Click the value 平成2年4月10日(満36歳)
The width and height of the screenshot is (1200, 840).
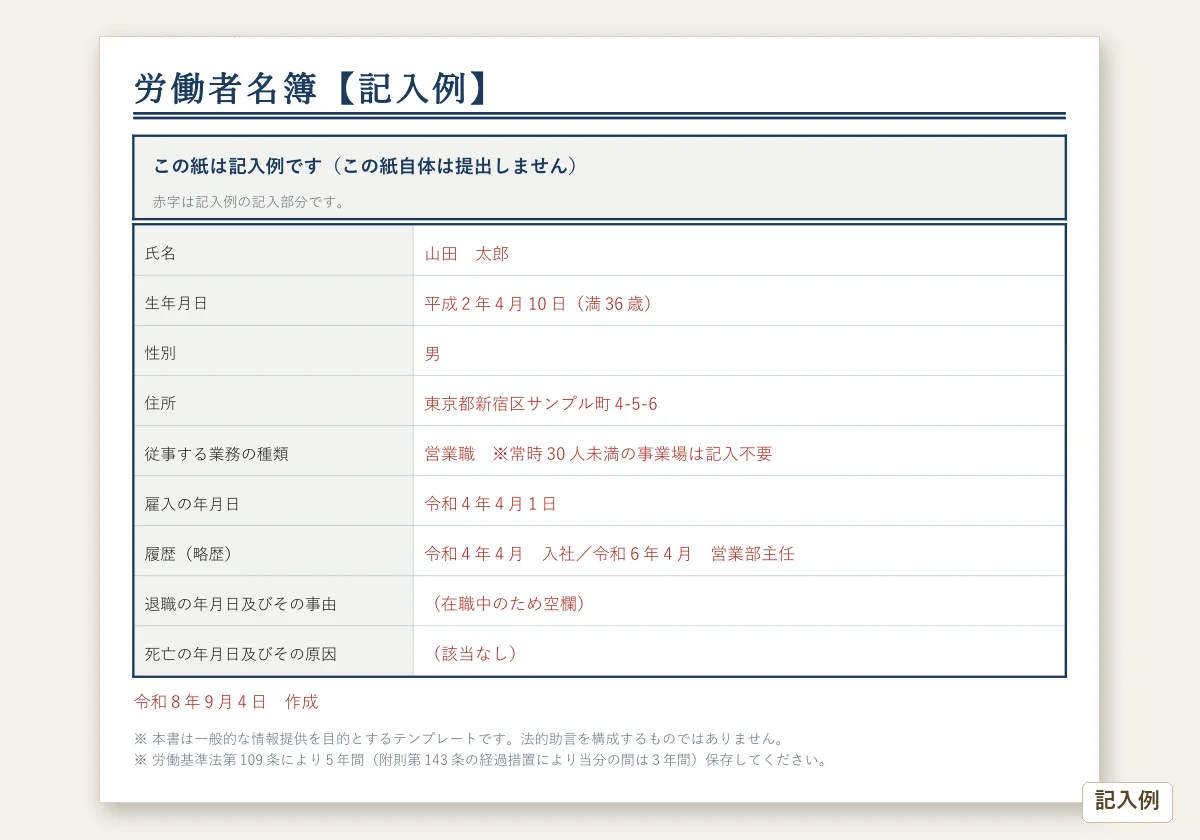(540, 304)
